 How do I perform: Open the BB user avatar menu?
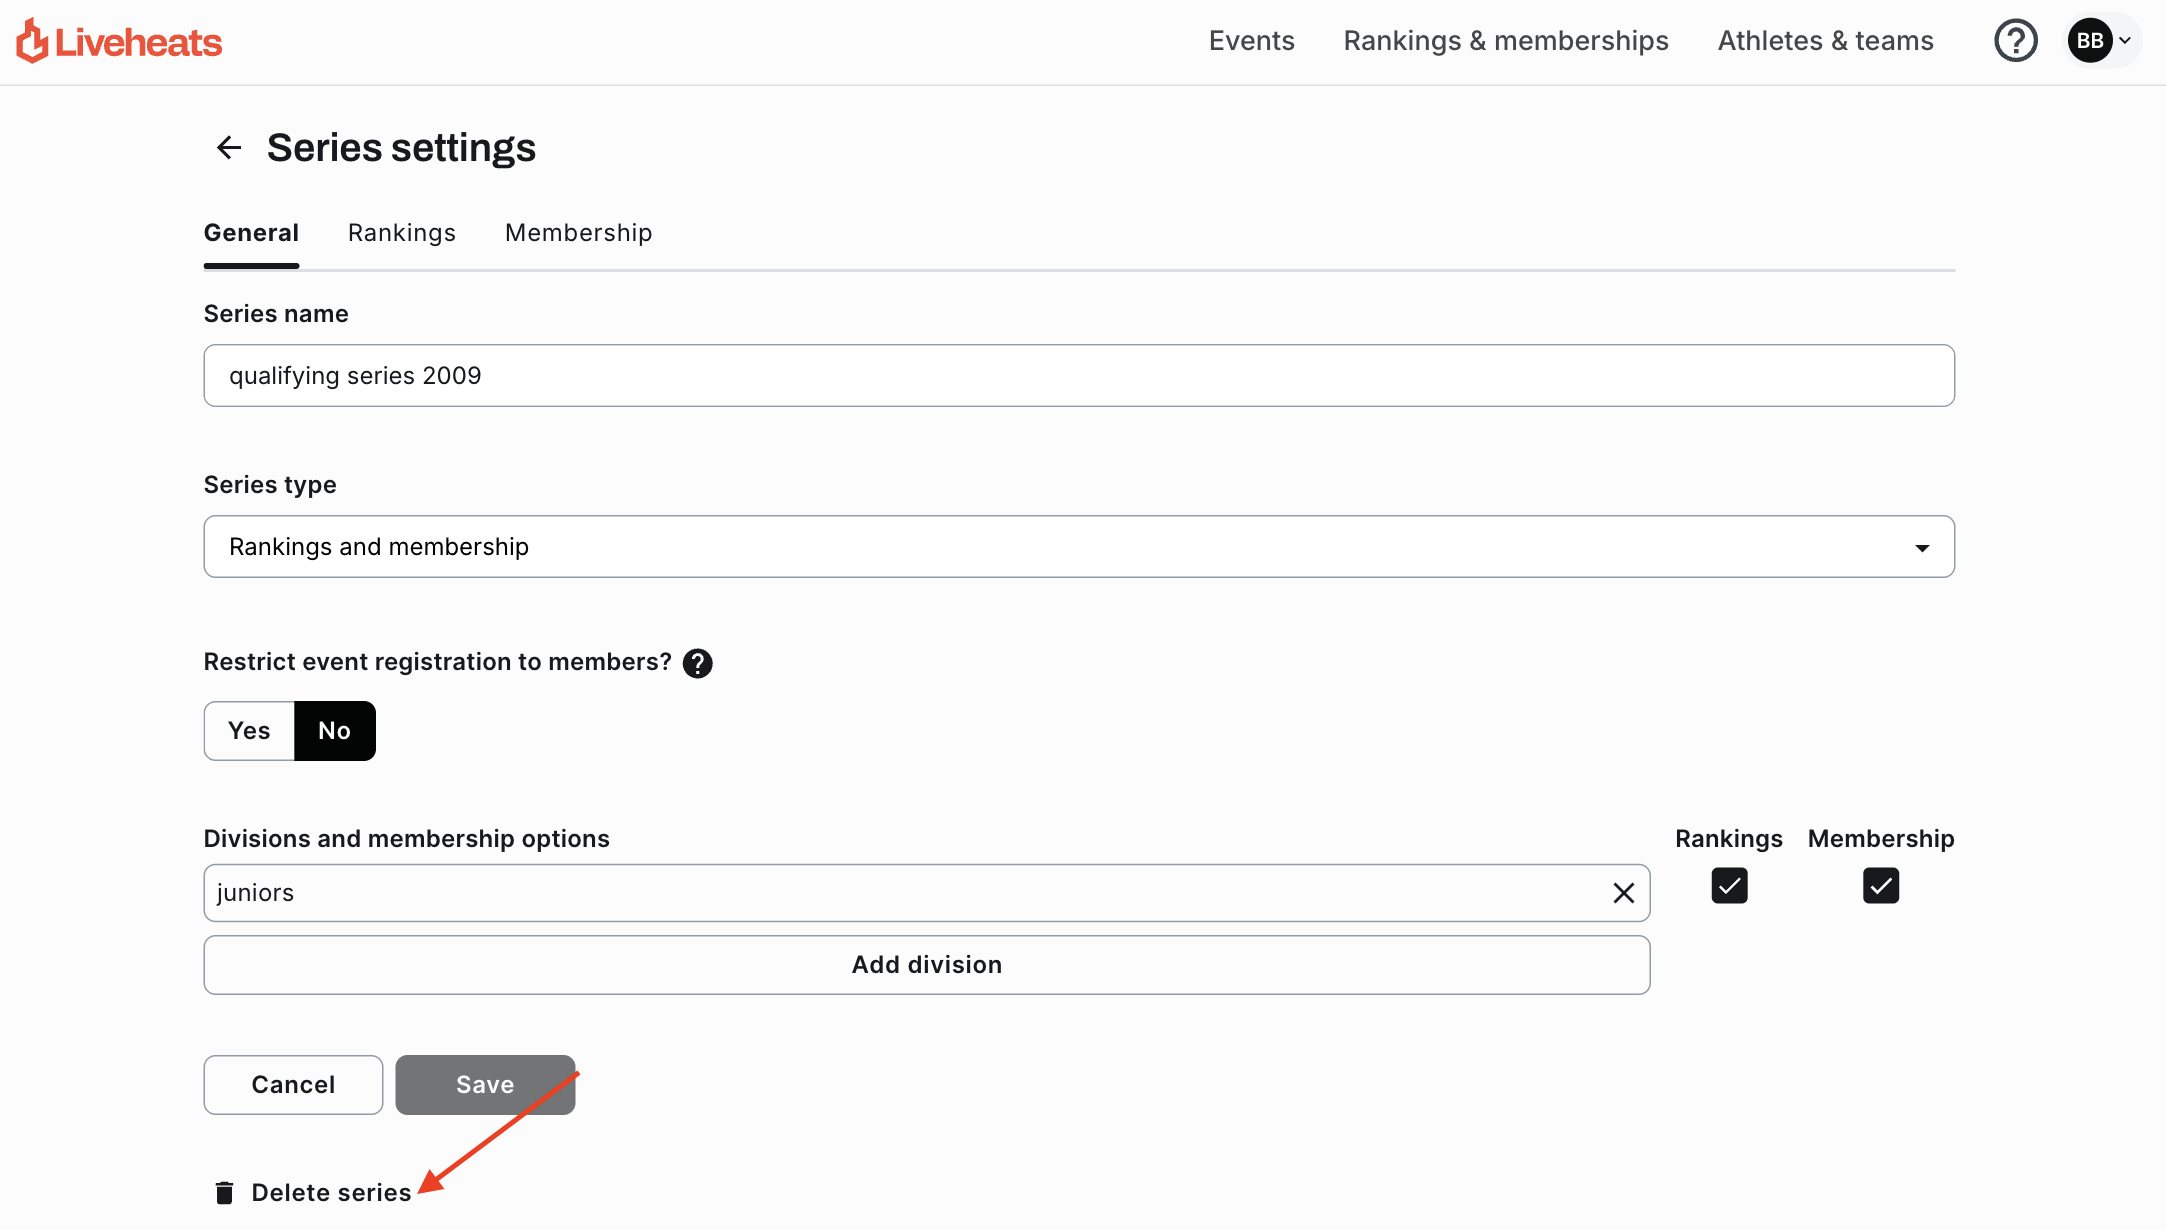(x=2103, y=41)
